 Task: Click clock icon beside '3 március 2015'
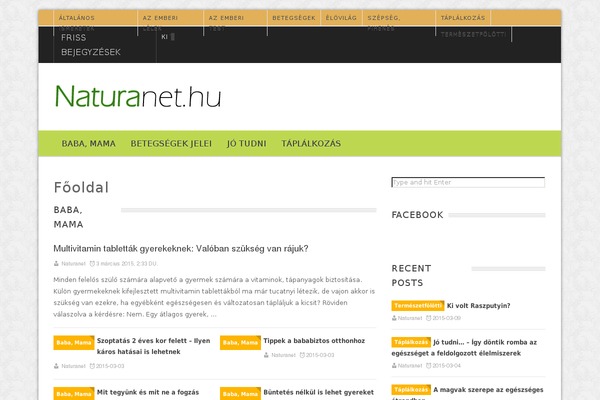(92, 263)
